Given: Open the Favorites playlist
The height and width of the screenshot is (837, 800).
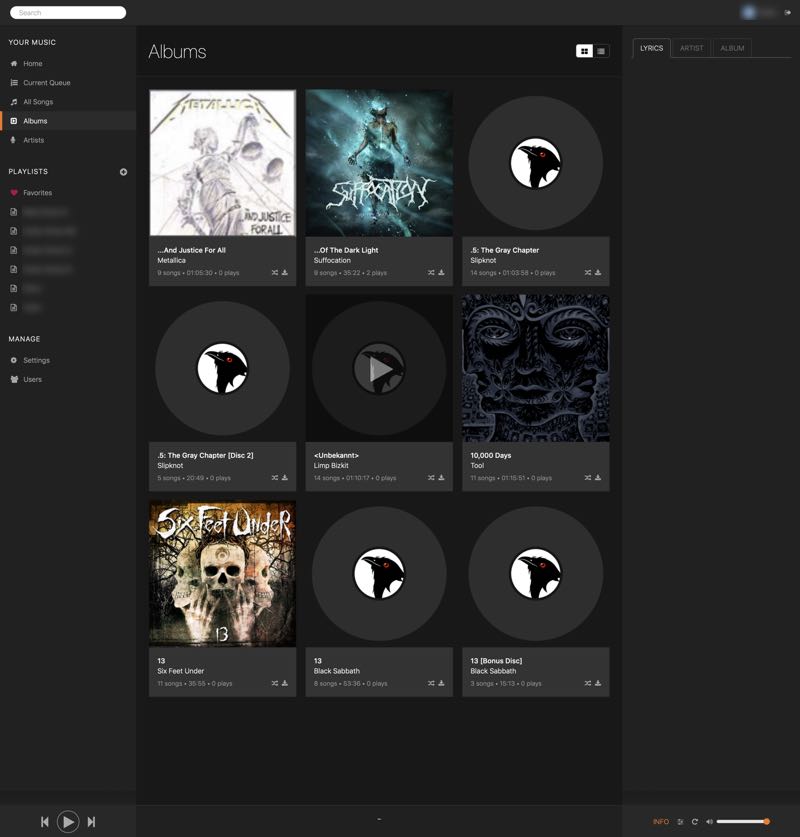Looking at the screenshot, I should point(37,193).
